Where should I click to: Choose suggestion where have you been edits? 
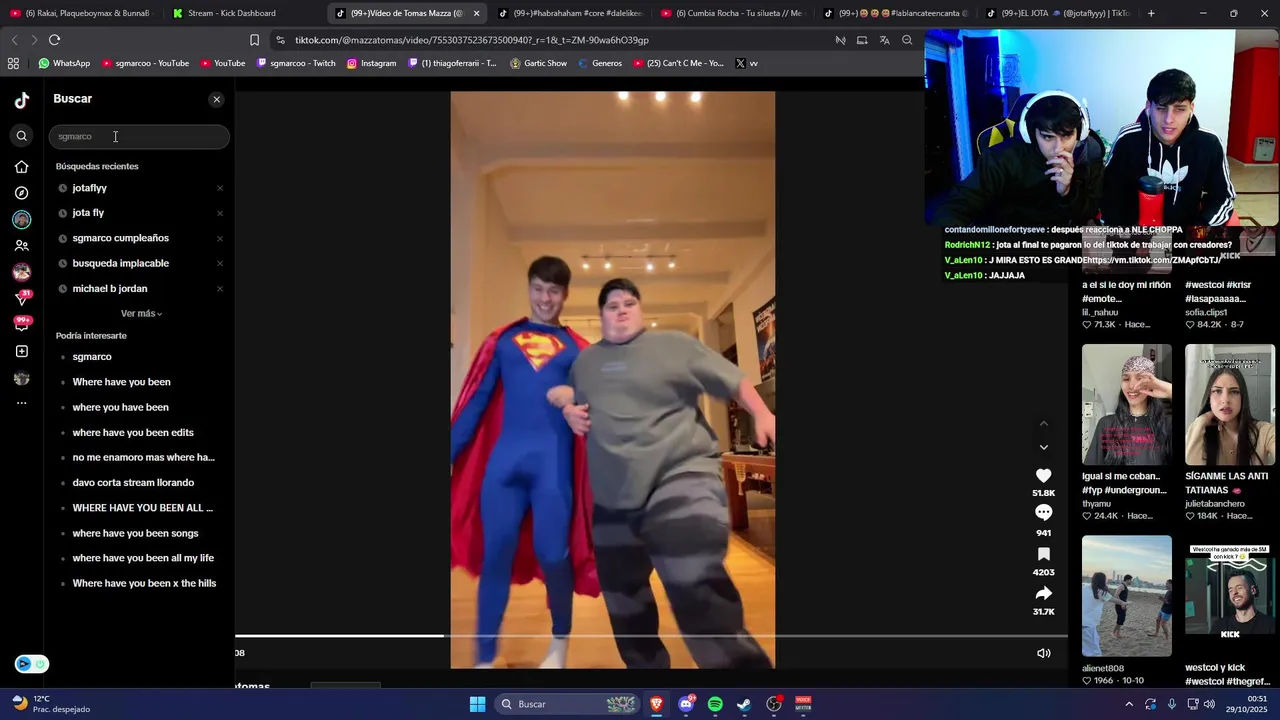coord(133,433)
